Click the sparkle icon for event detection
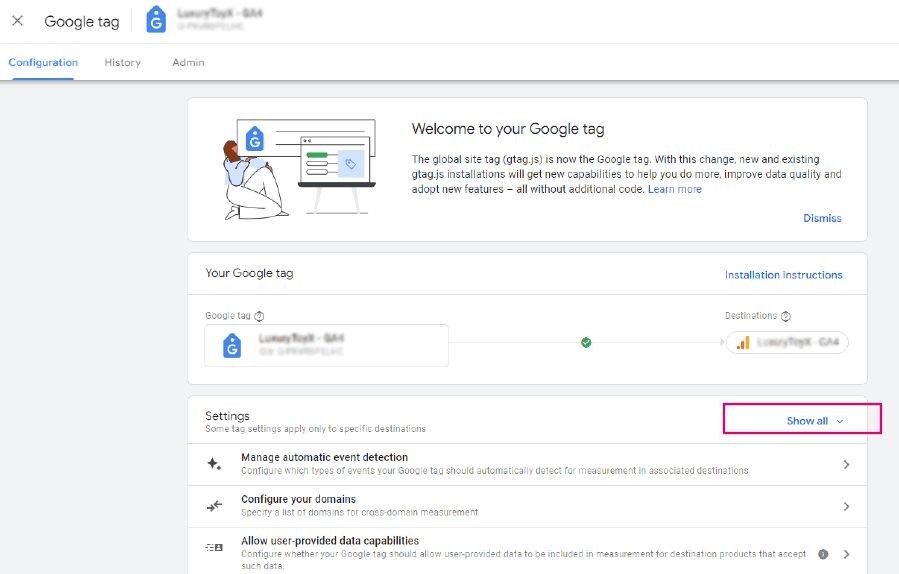The image size is (899, 574). (214, 464)
